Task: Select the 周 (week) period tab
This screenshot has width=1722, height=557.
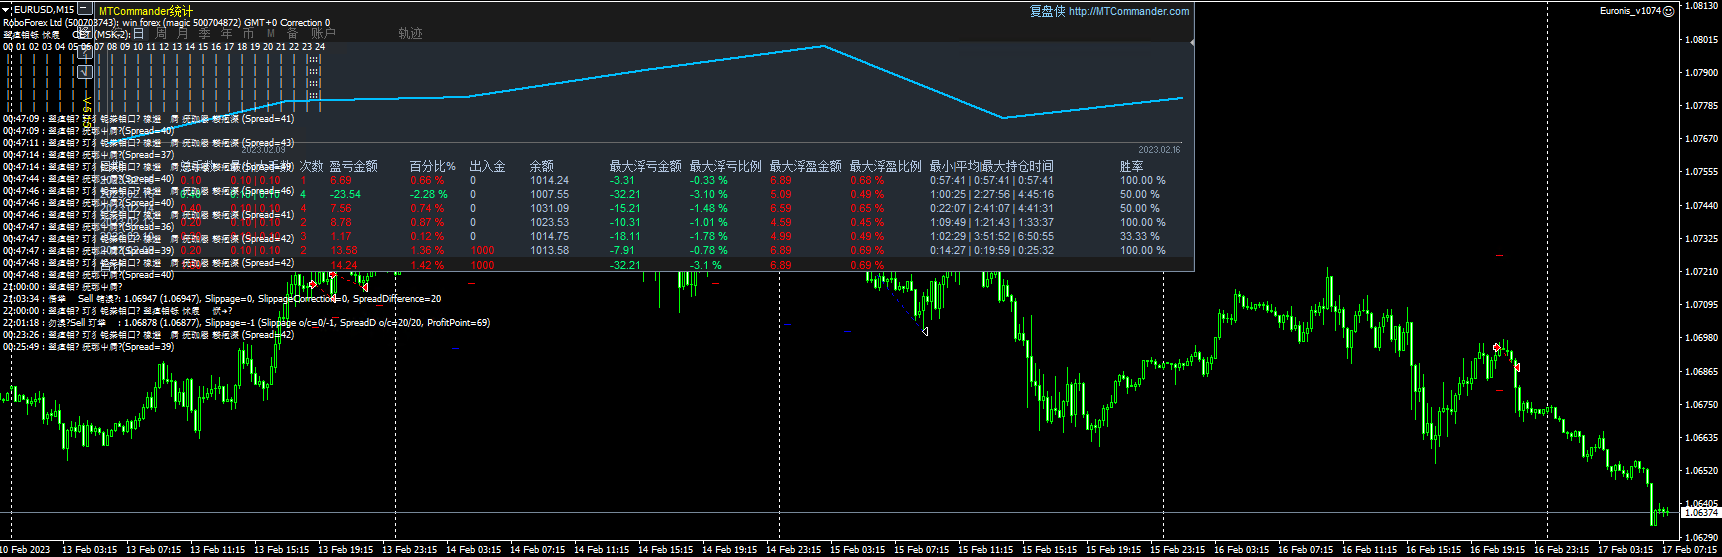Action: click(160, 34)
